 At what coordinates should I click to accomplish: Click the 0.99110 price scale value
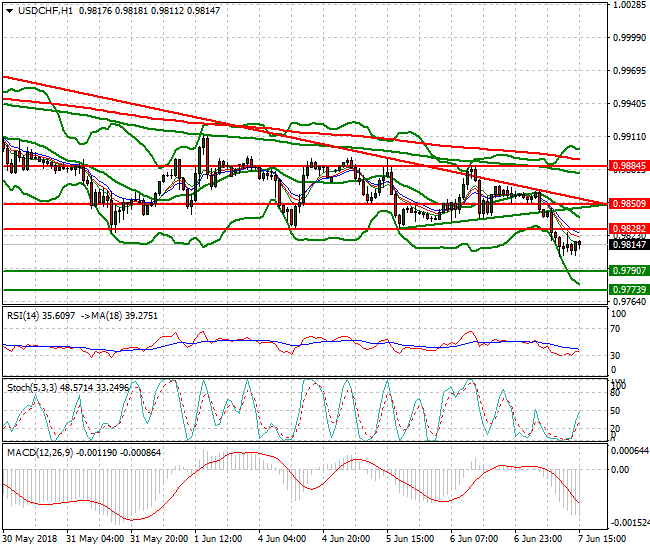tap(629, 136)
